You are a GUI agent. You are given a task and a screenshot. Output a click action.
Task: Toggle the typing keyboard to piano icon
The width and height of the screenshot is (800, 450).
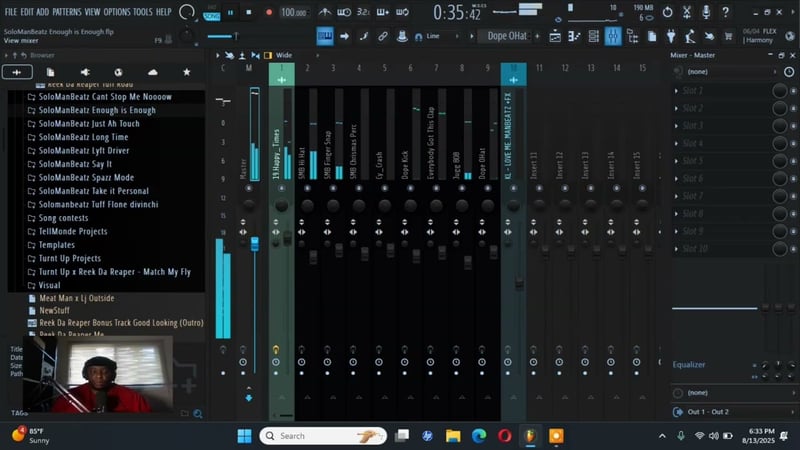point(325,36)
